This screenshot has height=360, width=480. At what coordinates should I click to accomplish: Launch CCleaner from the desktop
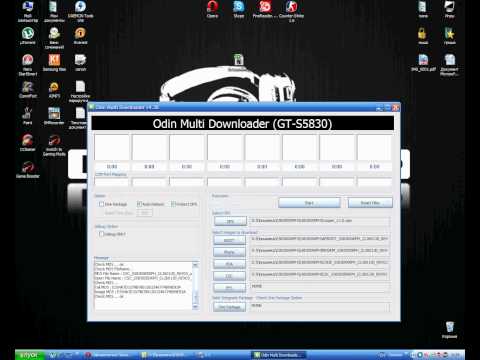[x=28, y=143]
